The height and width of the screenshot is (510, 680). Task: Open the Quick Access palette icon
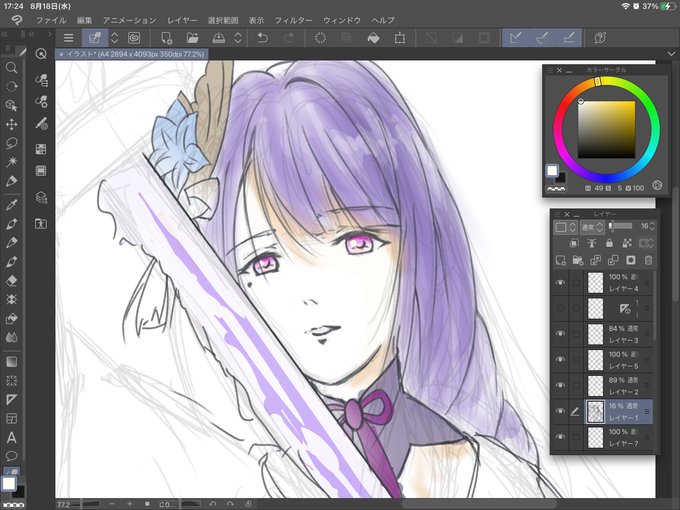[x=41, y=54]
